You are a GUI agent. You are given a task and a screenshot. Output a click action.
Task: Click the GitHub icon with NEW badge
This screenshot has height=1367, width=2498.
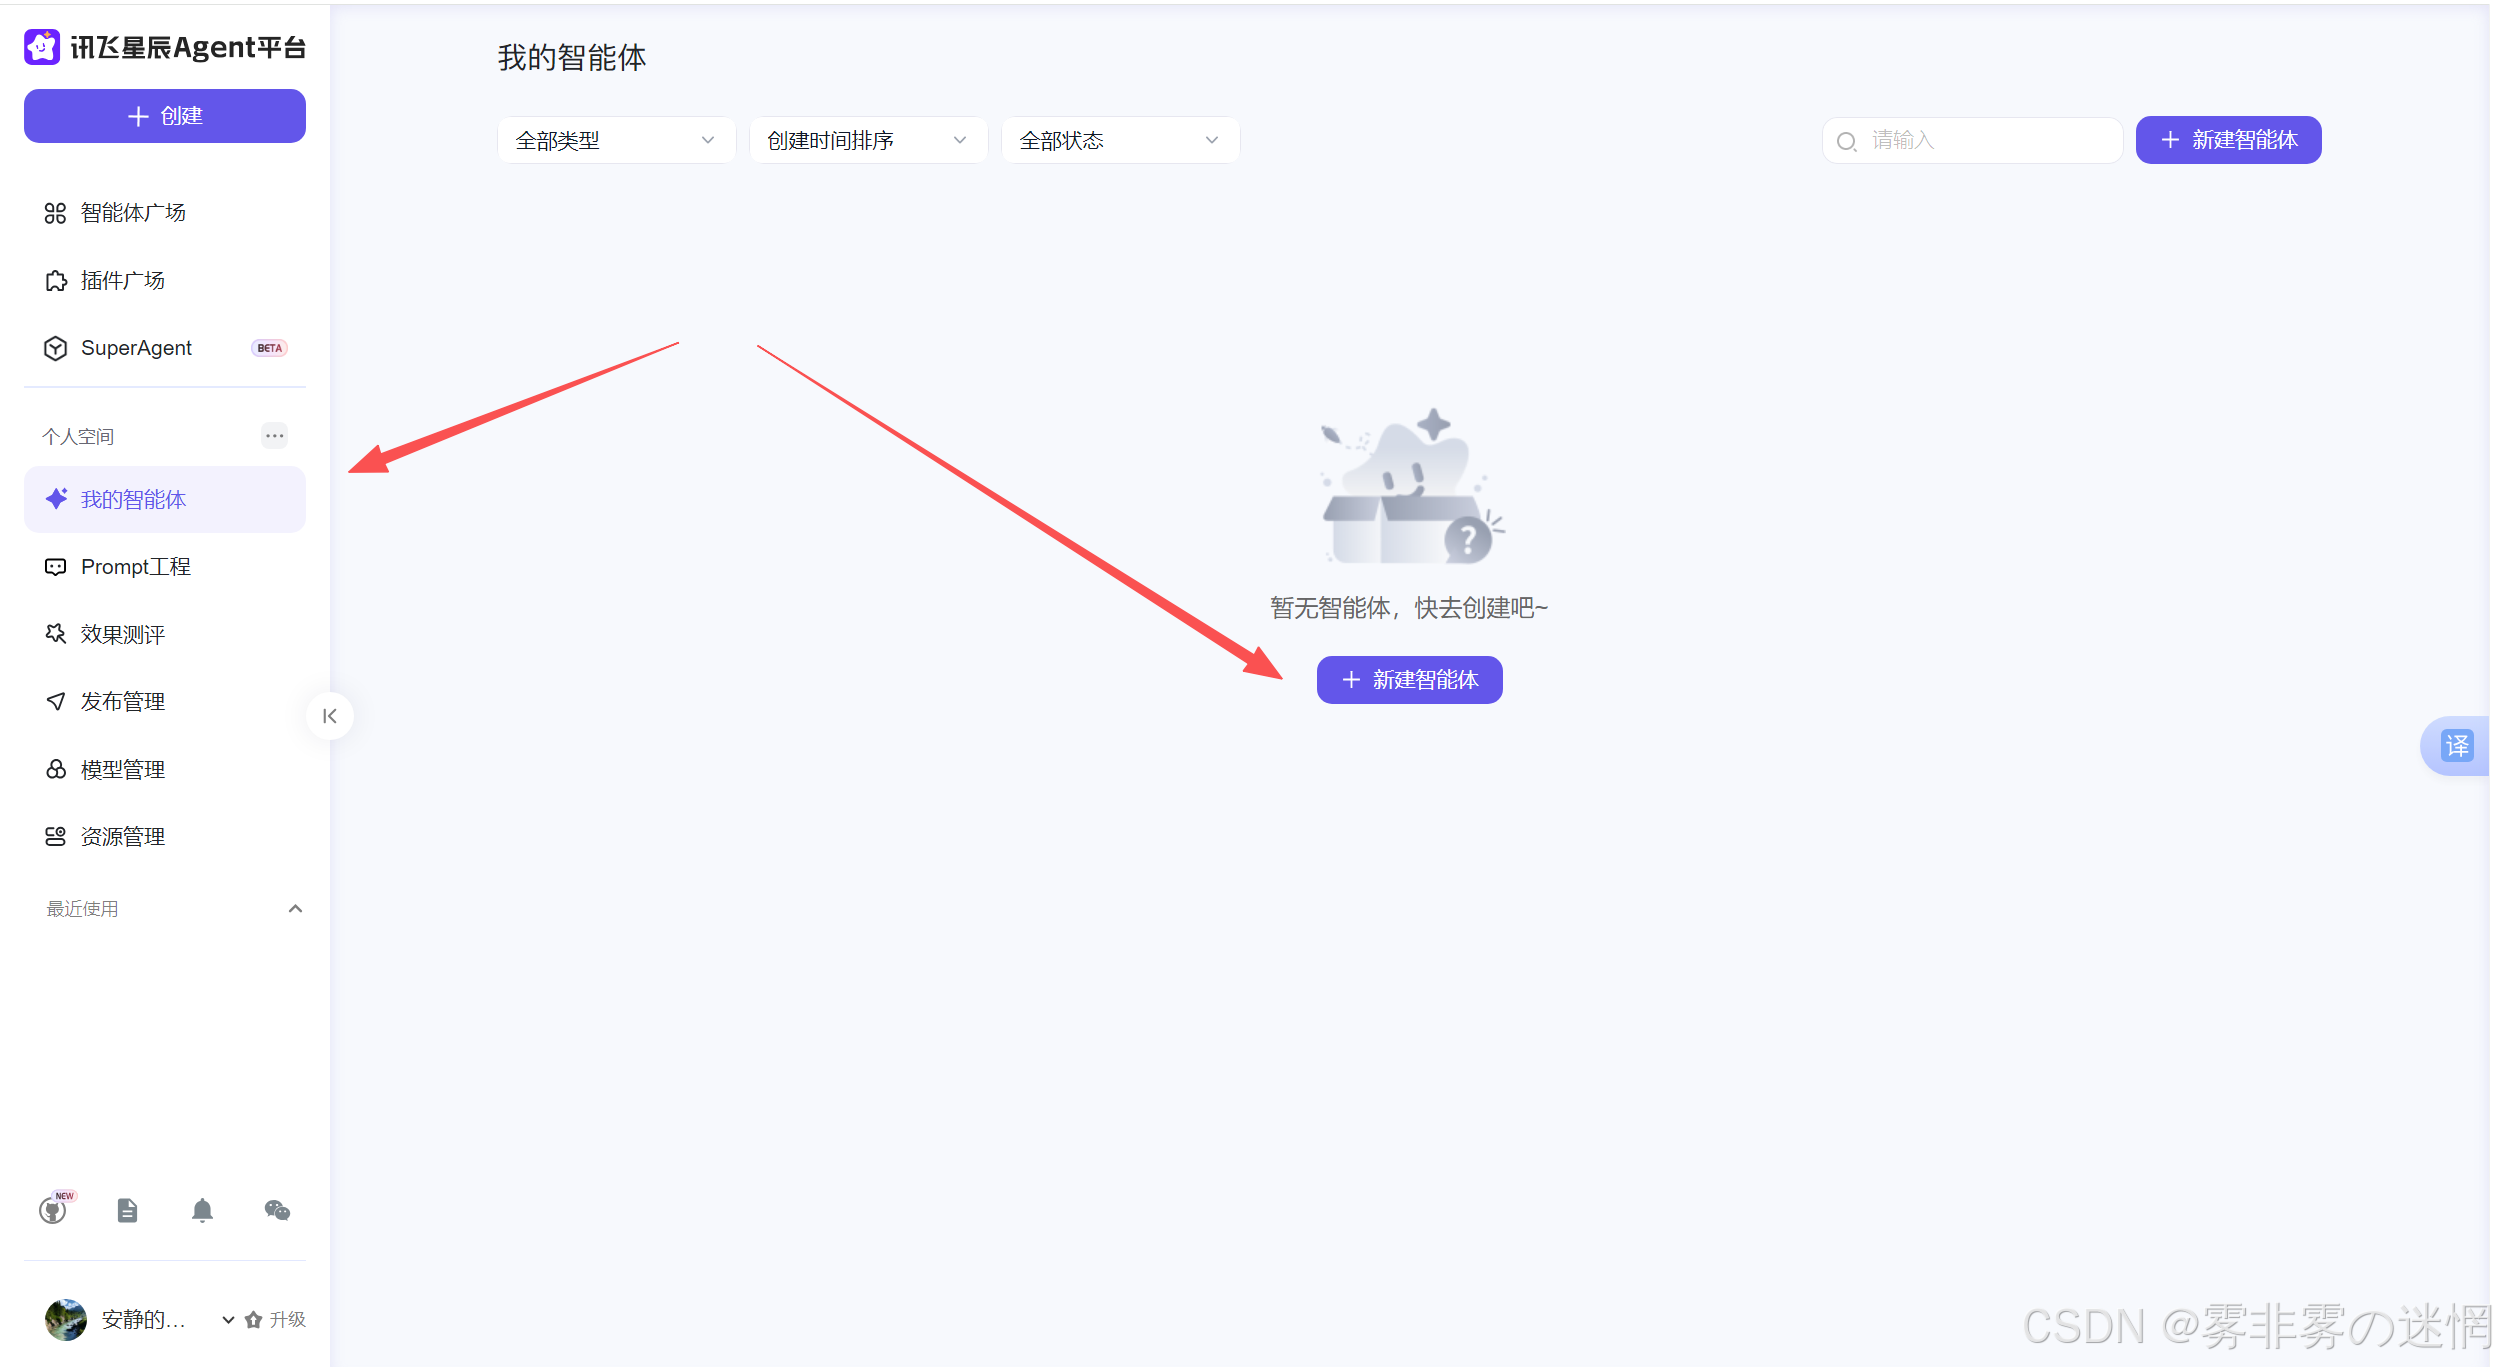click(x=53, y=1211)
